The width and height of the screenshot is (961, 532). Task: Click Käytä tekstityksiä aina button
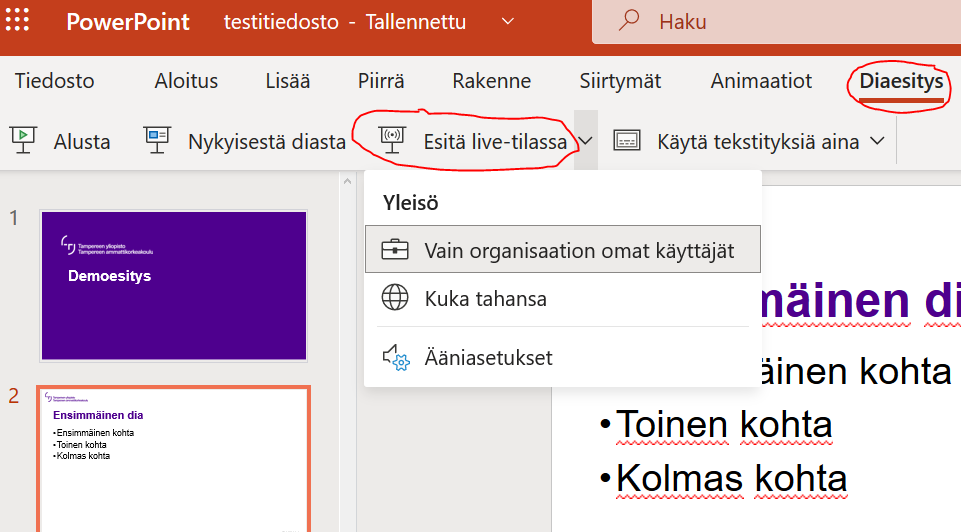tap(737, 142)
